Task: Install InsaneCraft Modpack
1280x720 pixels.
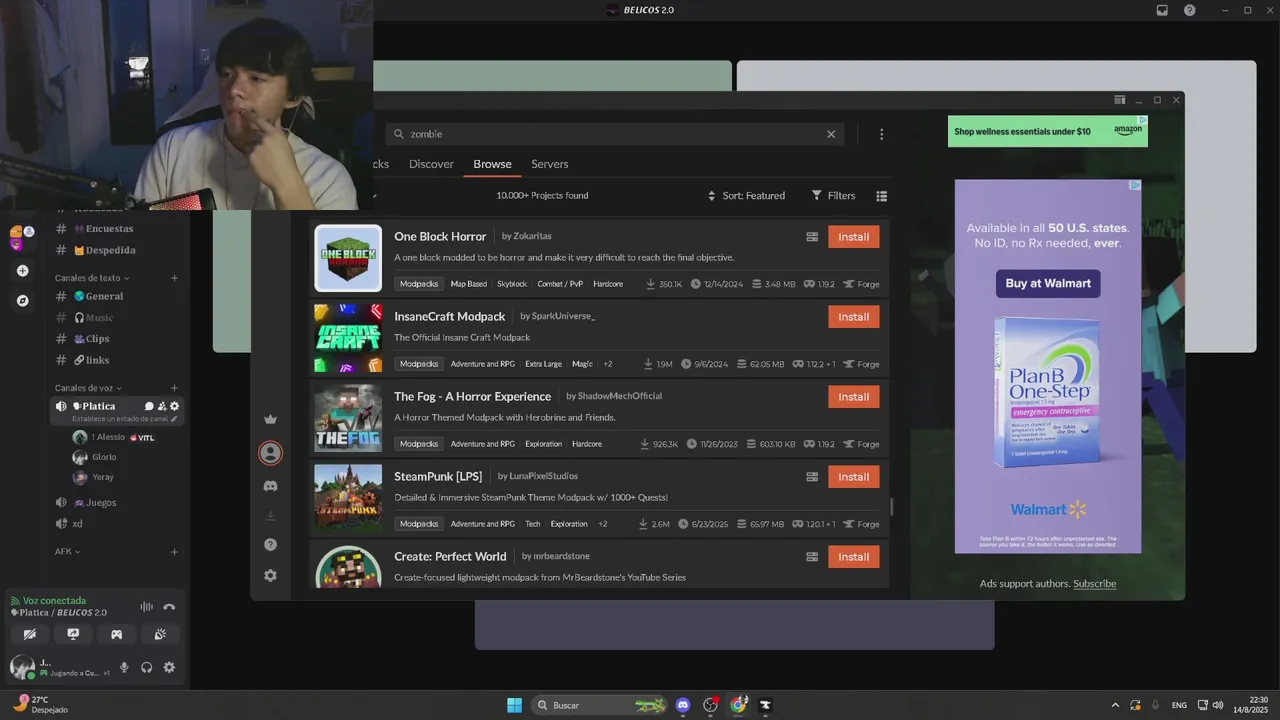Action: pyautogui.click(x=853, y=317)
